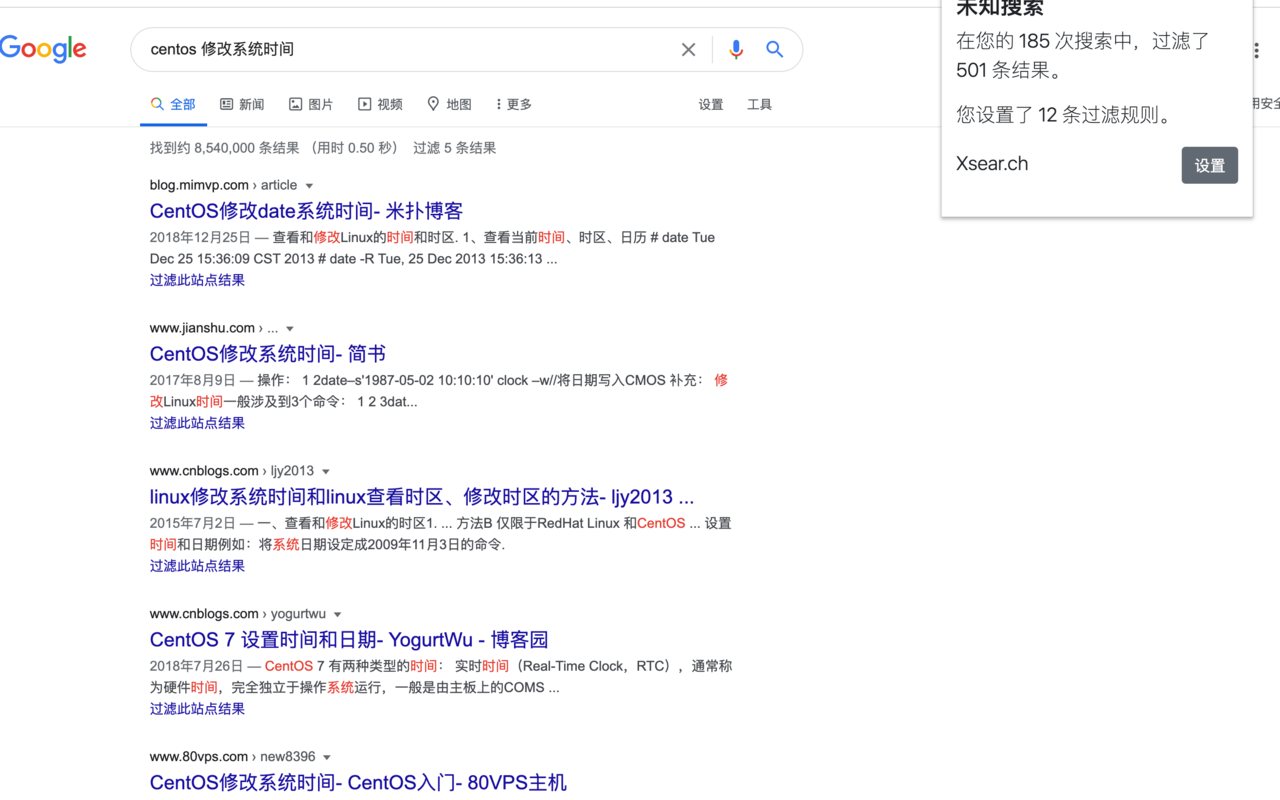The image size is (1280, 800).
Task: Open result 'CentOS修改date系统时间- 米扑博客'
Action: (306, 211)
